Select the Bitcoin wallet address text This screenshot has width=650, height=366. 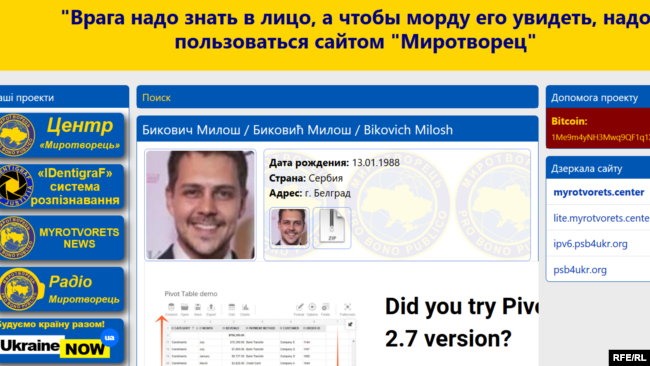(601, 137)
